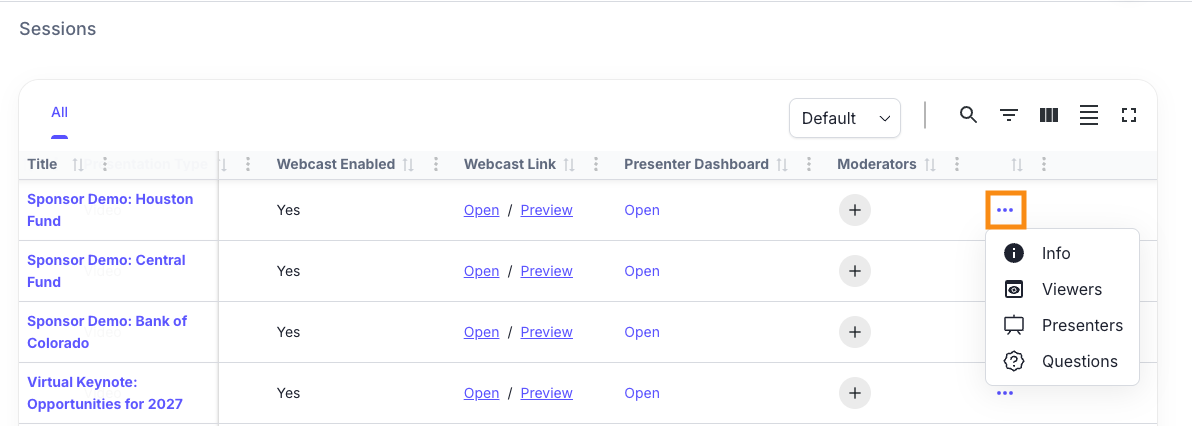This screenshot has width=1192, height=426.
Task: Open Webcast Link column options menu
Action: tap(595, 164)
